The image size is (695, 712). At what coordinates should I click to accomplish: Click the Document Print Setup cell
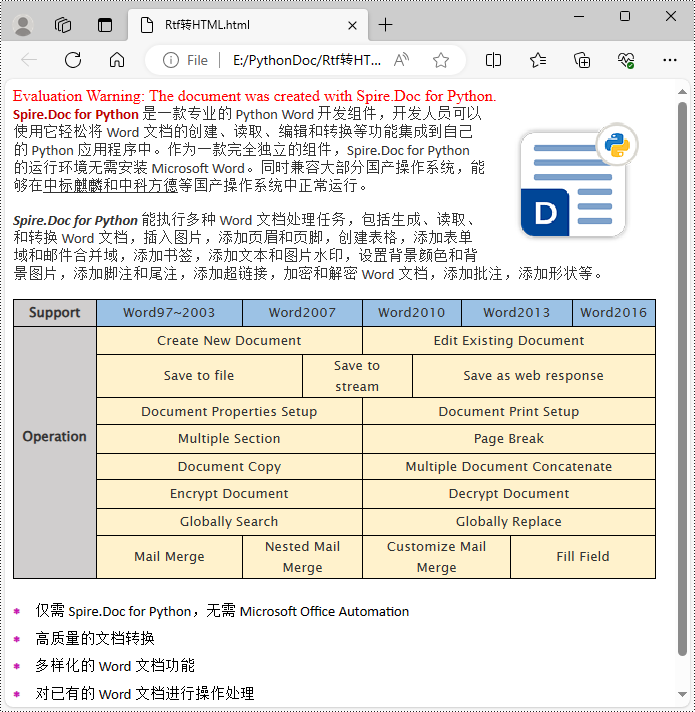coord(509,411)
